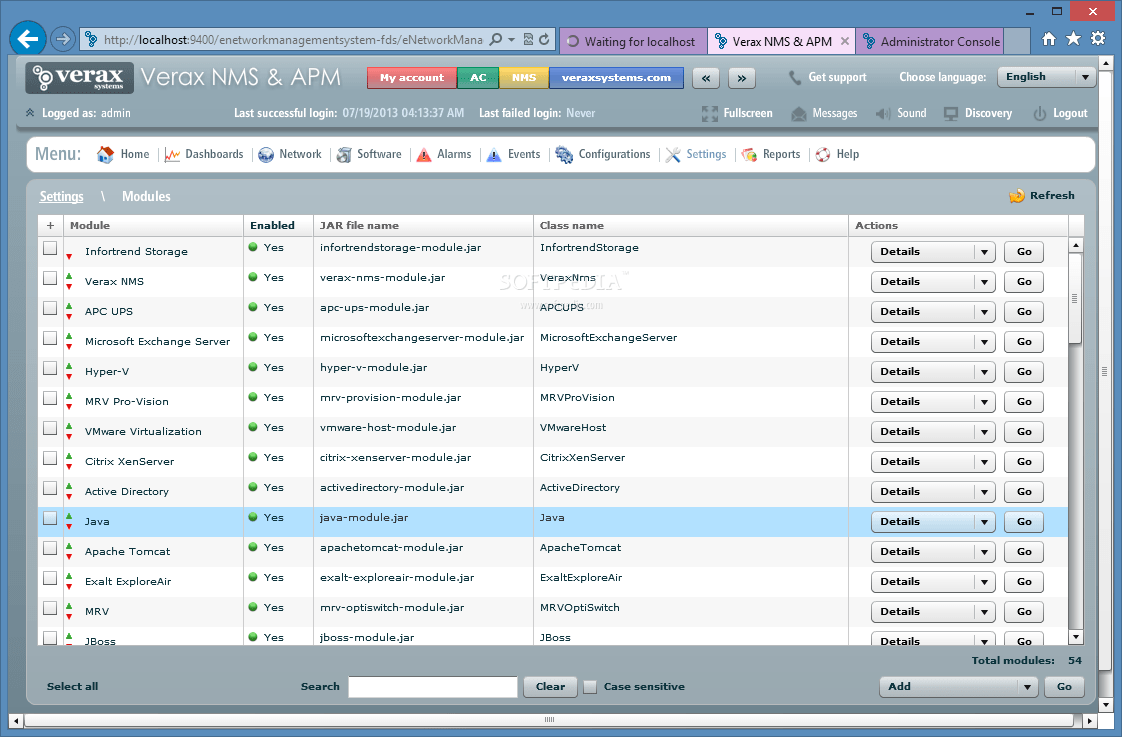Open the Choose language dropdown

[x=1046, y=76]
